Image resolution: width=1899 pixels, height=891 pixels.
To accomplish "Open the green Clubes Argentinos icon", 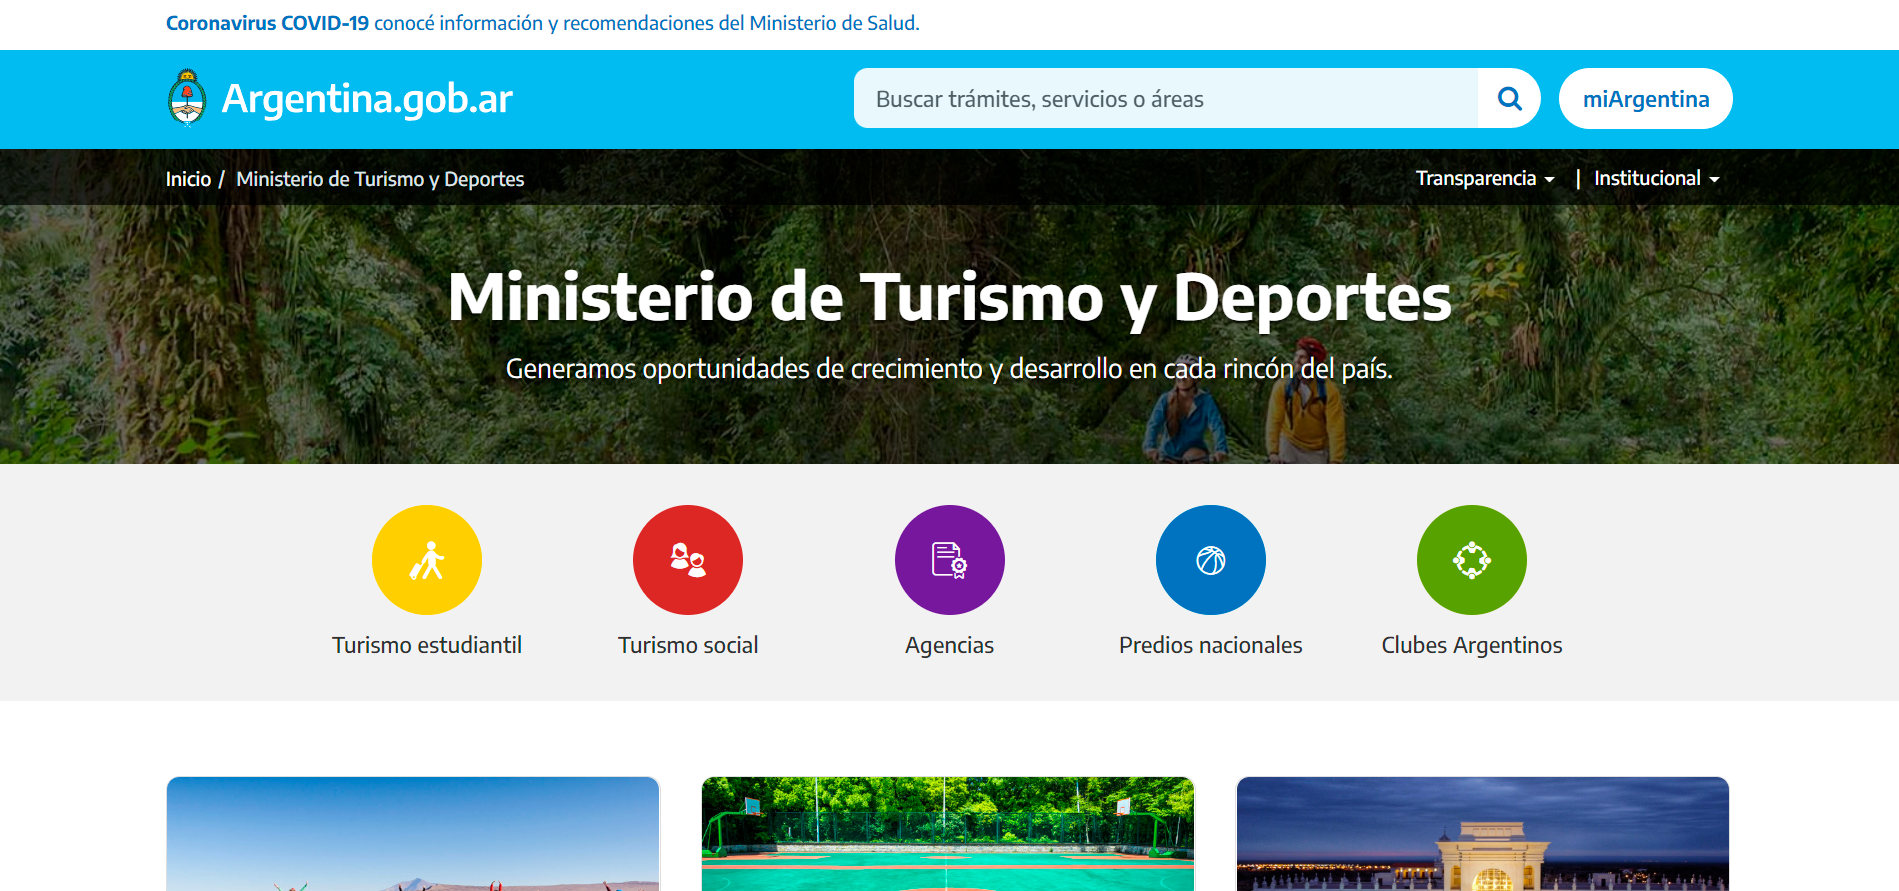I will click(x=1471, y=560).
